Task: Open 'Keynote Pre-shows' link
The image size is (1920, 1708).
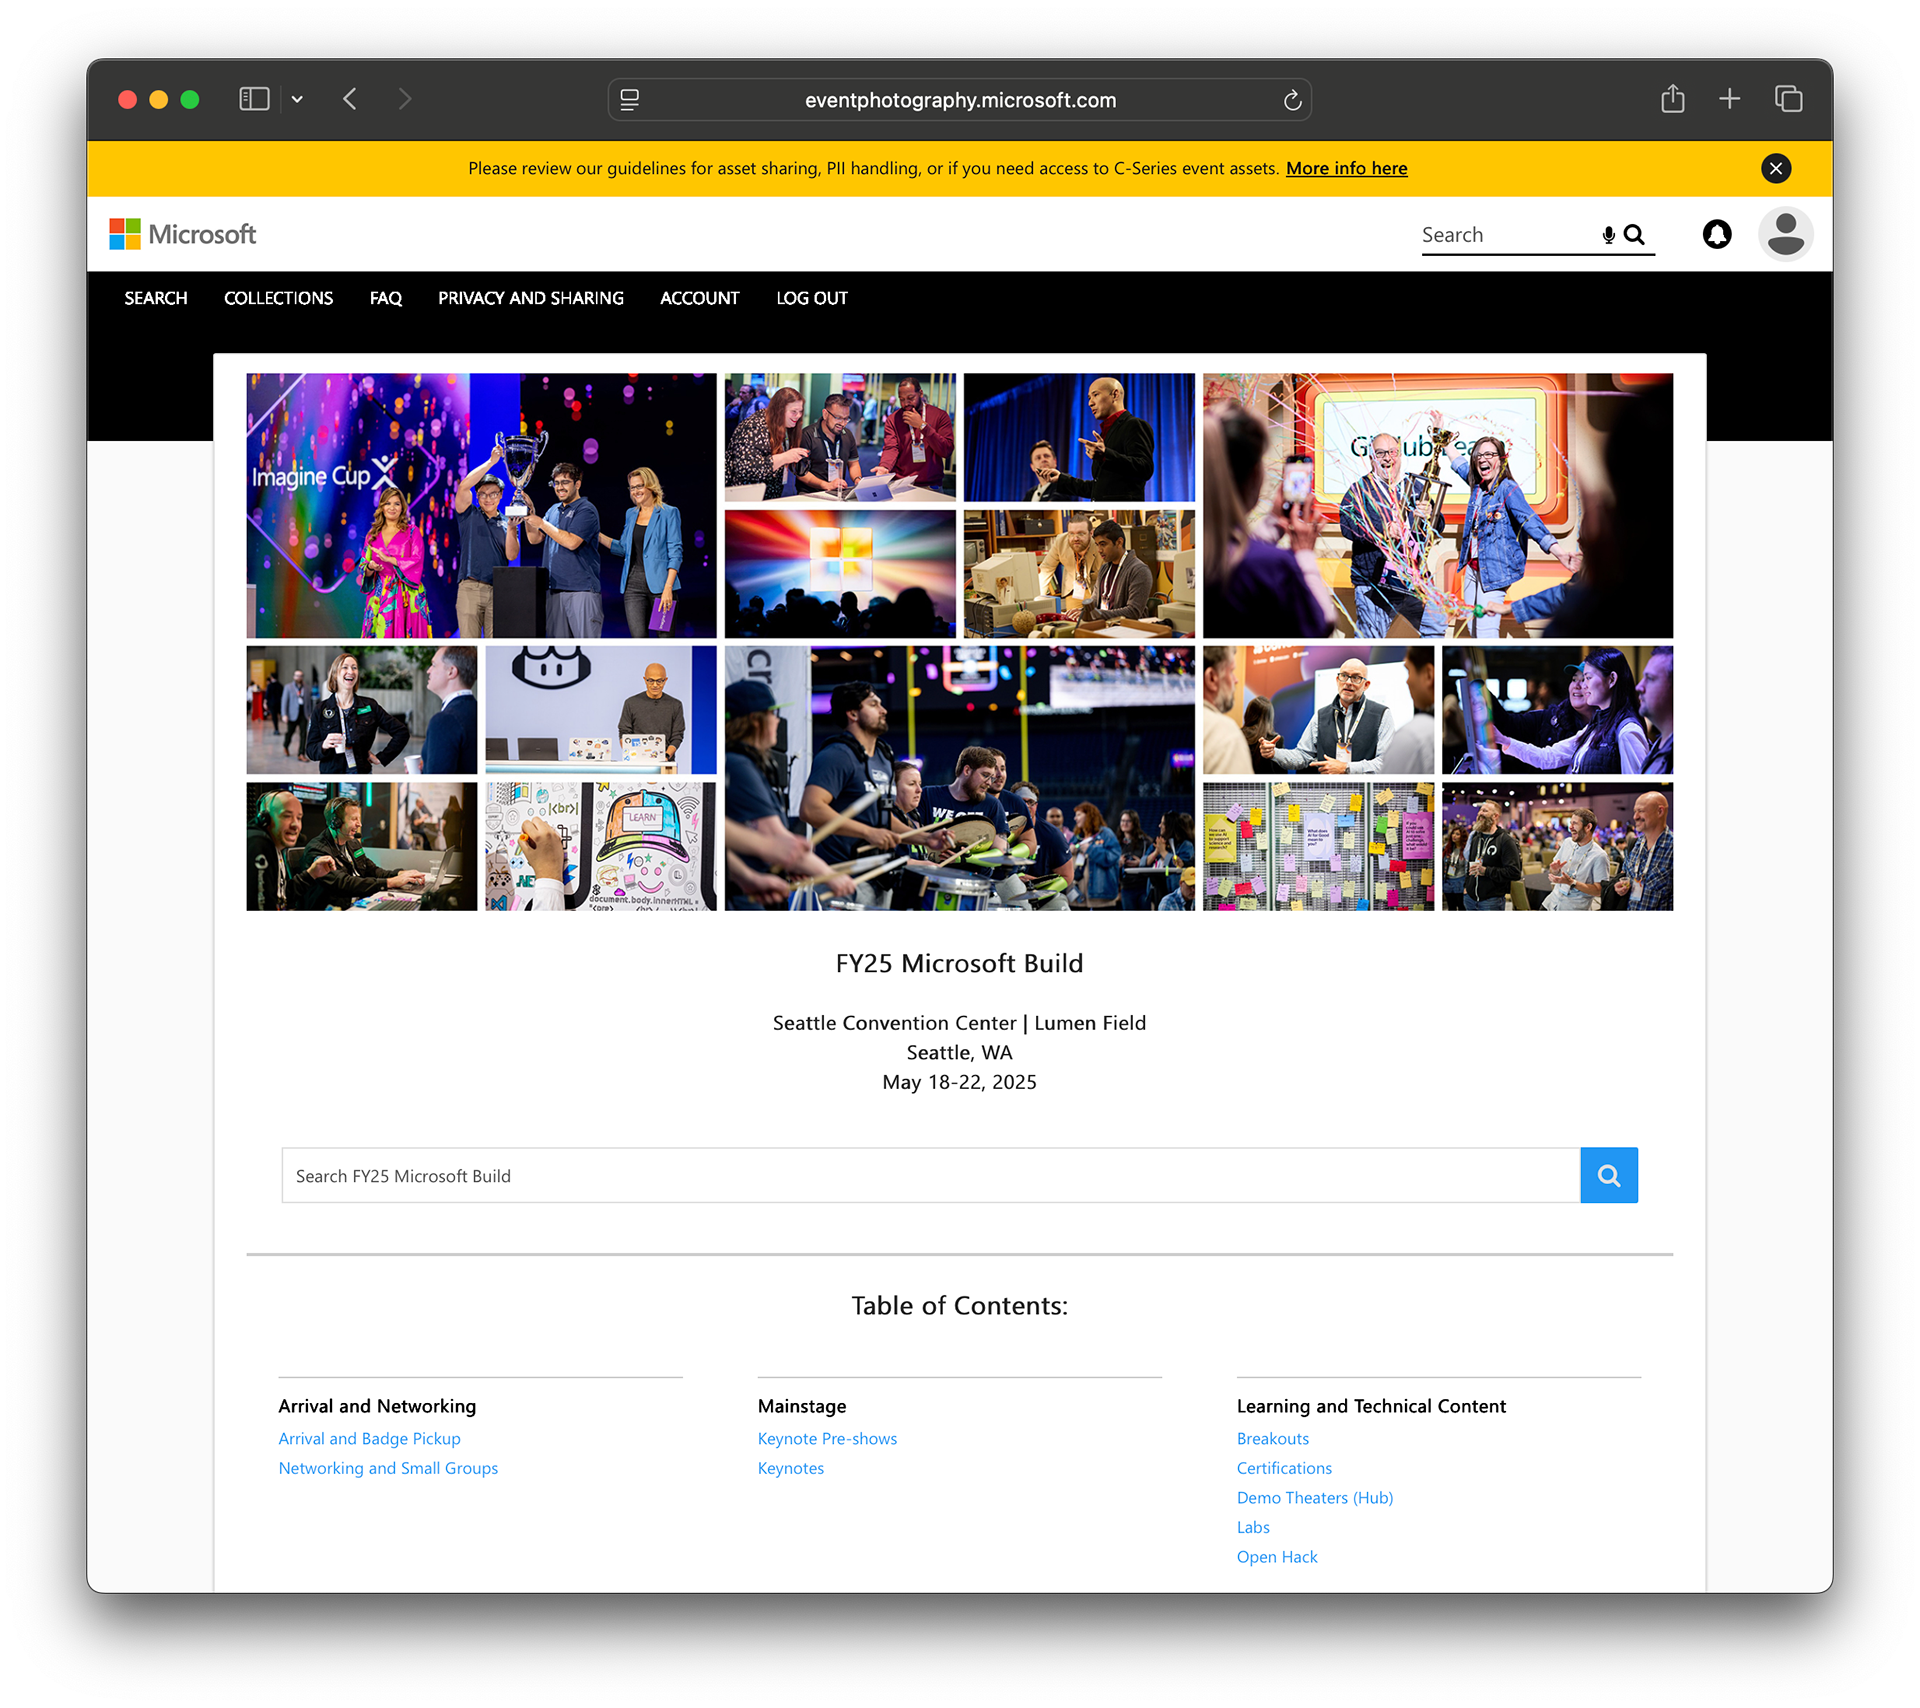Action: tap(827, 1438)
